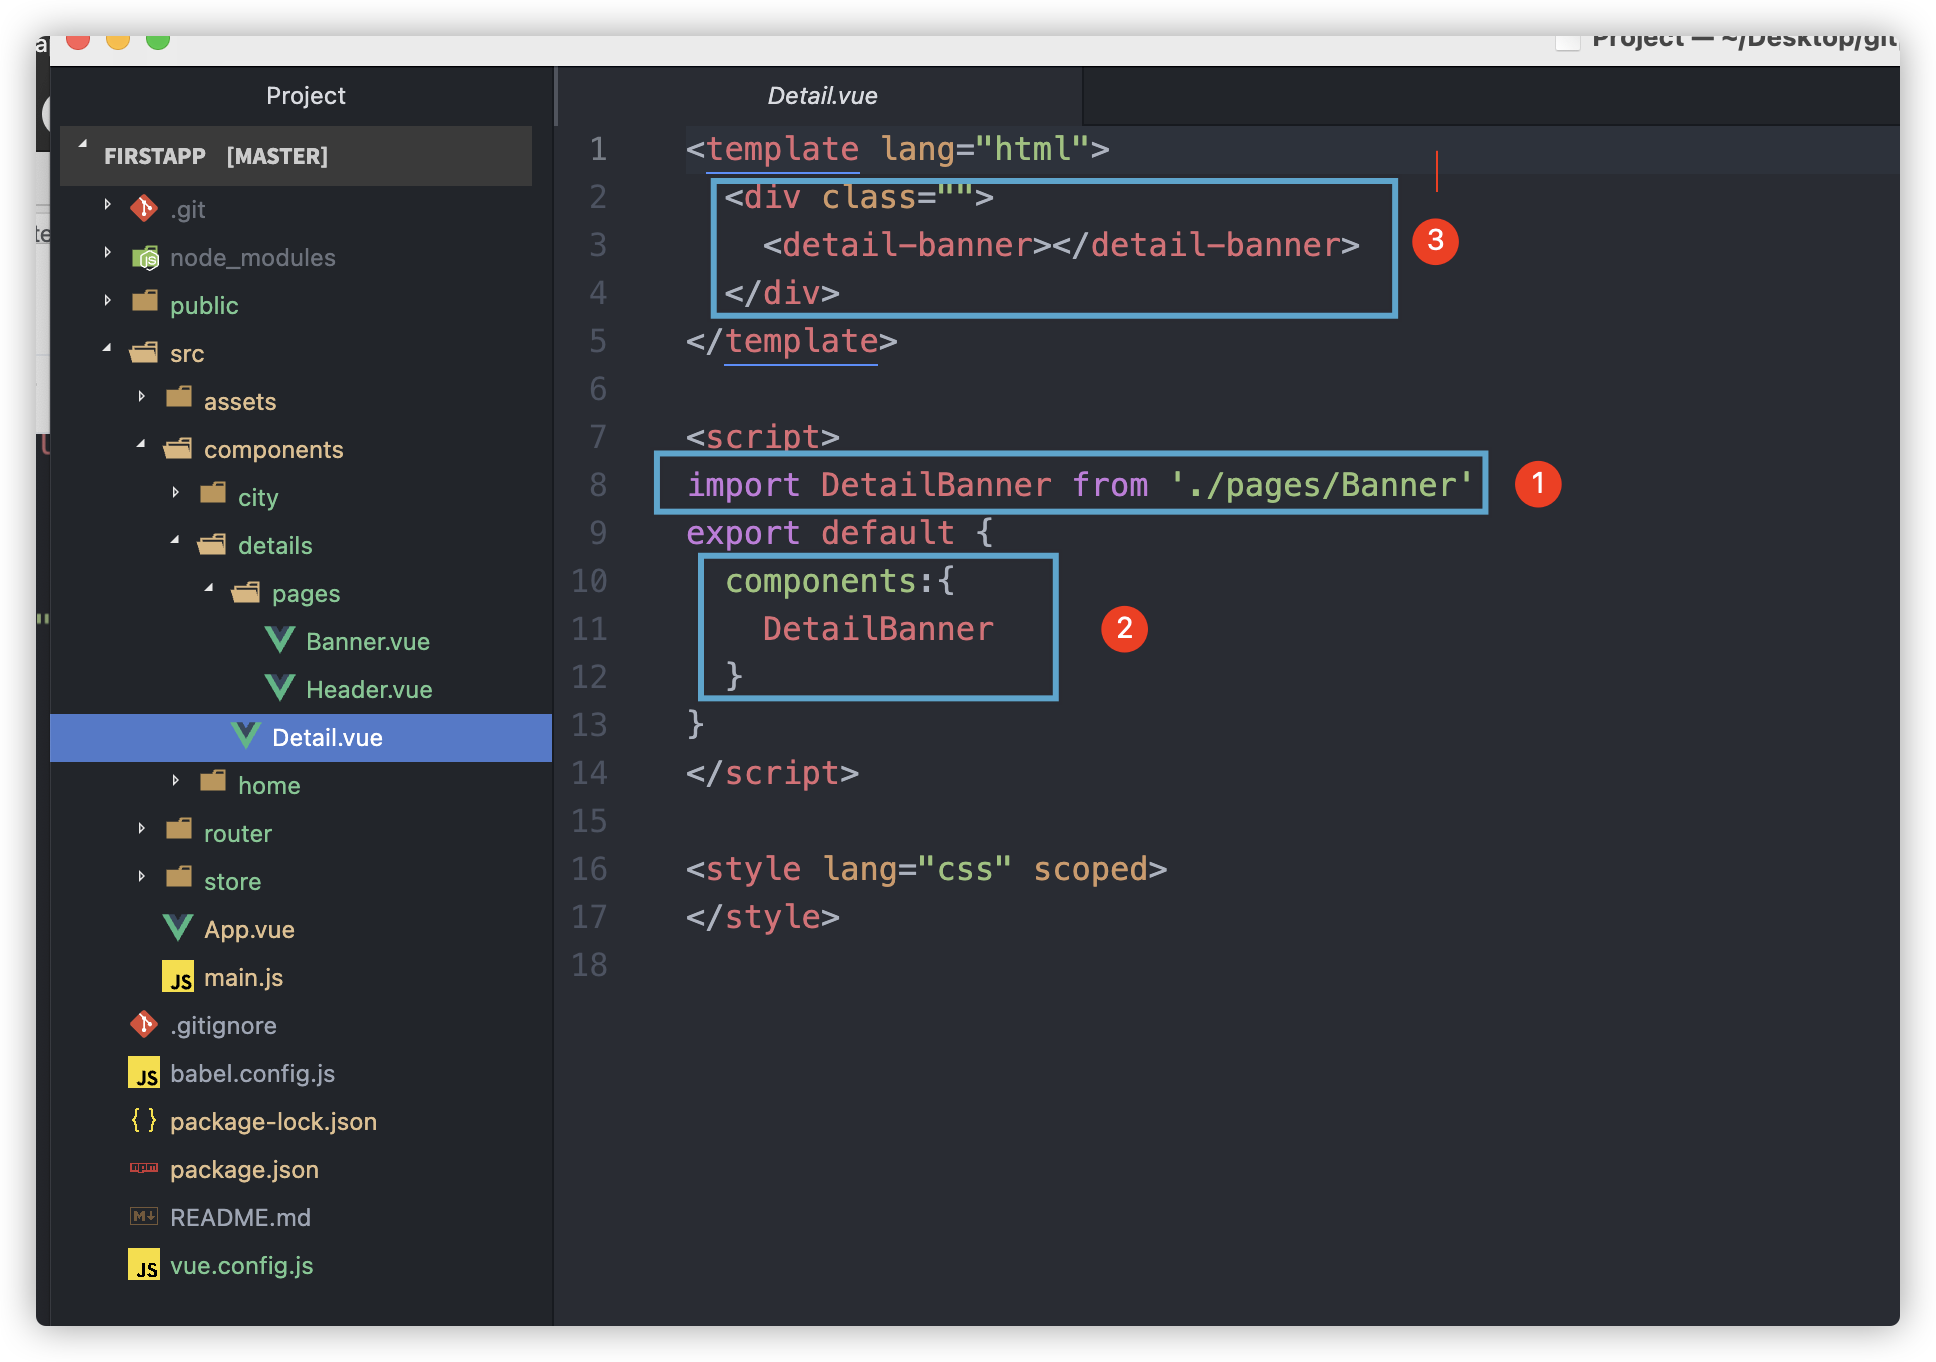The height and width of the screenshot is (1362, 1936).
Task: Expand the home folder arrow
Action: tap(176, 781)
